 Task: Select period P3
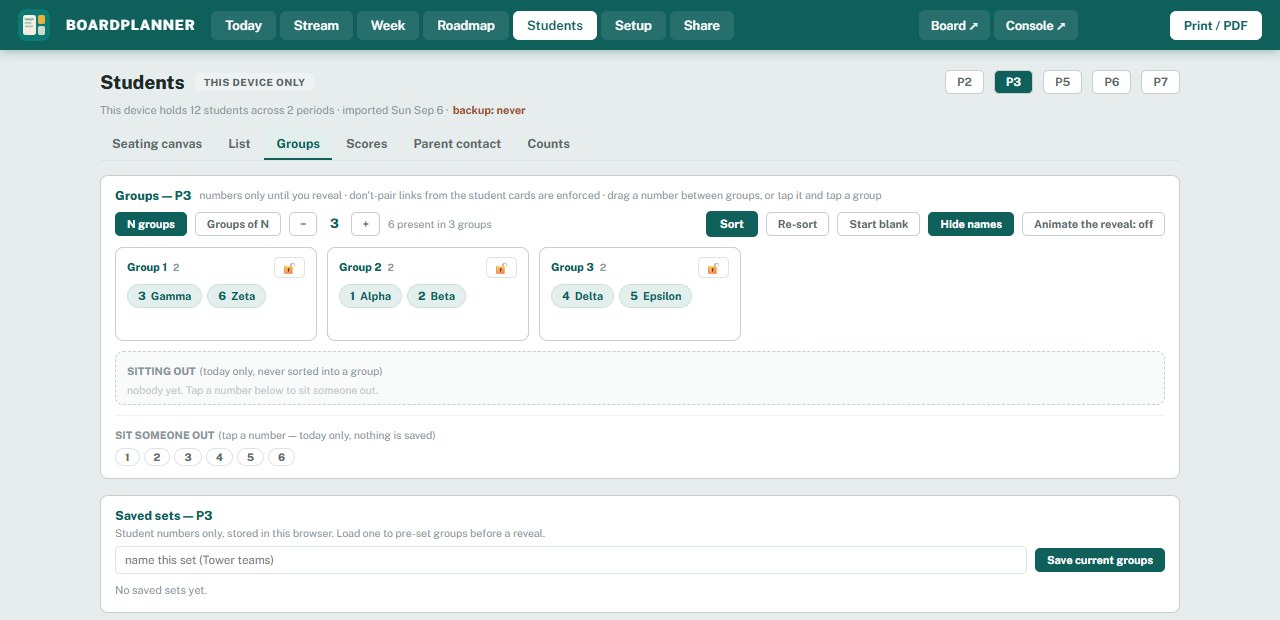[1013, 82]
